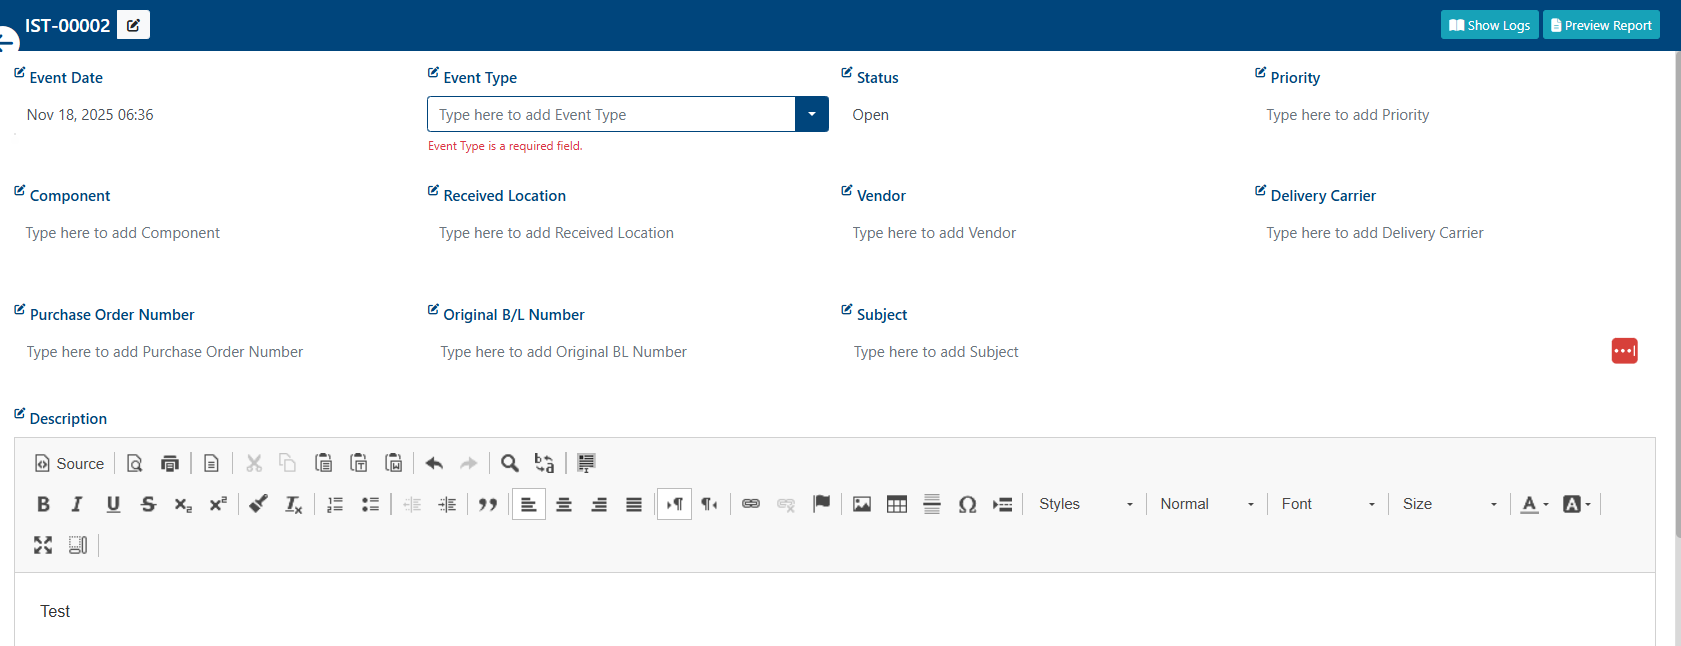Image resolution: width=1681 pixels, height=646 pixels.
Task: Apply italic formatting in the editor
Action: (x=77, y=504)
